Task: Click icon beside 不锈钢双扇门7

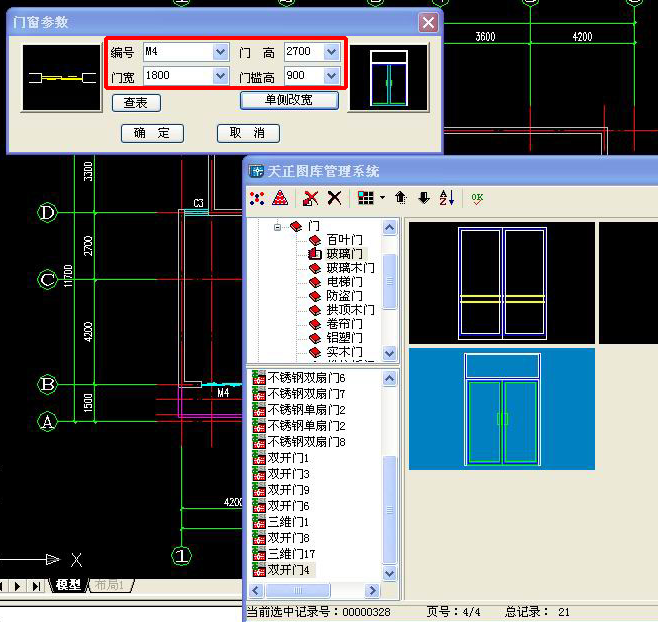Action: point(258,394)
